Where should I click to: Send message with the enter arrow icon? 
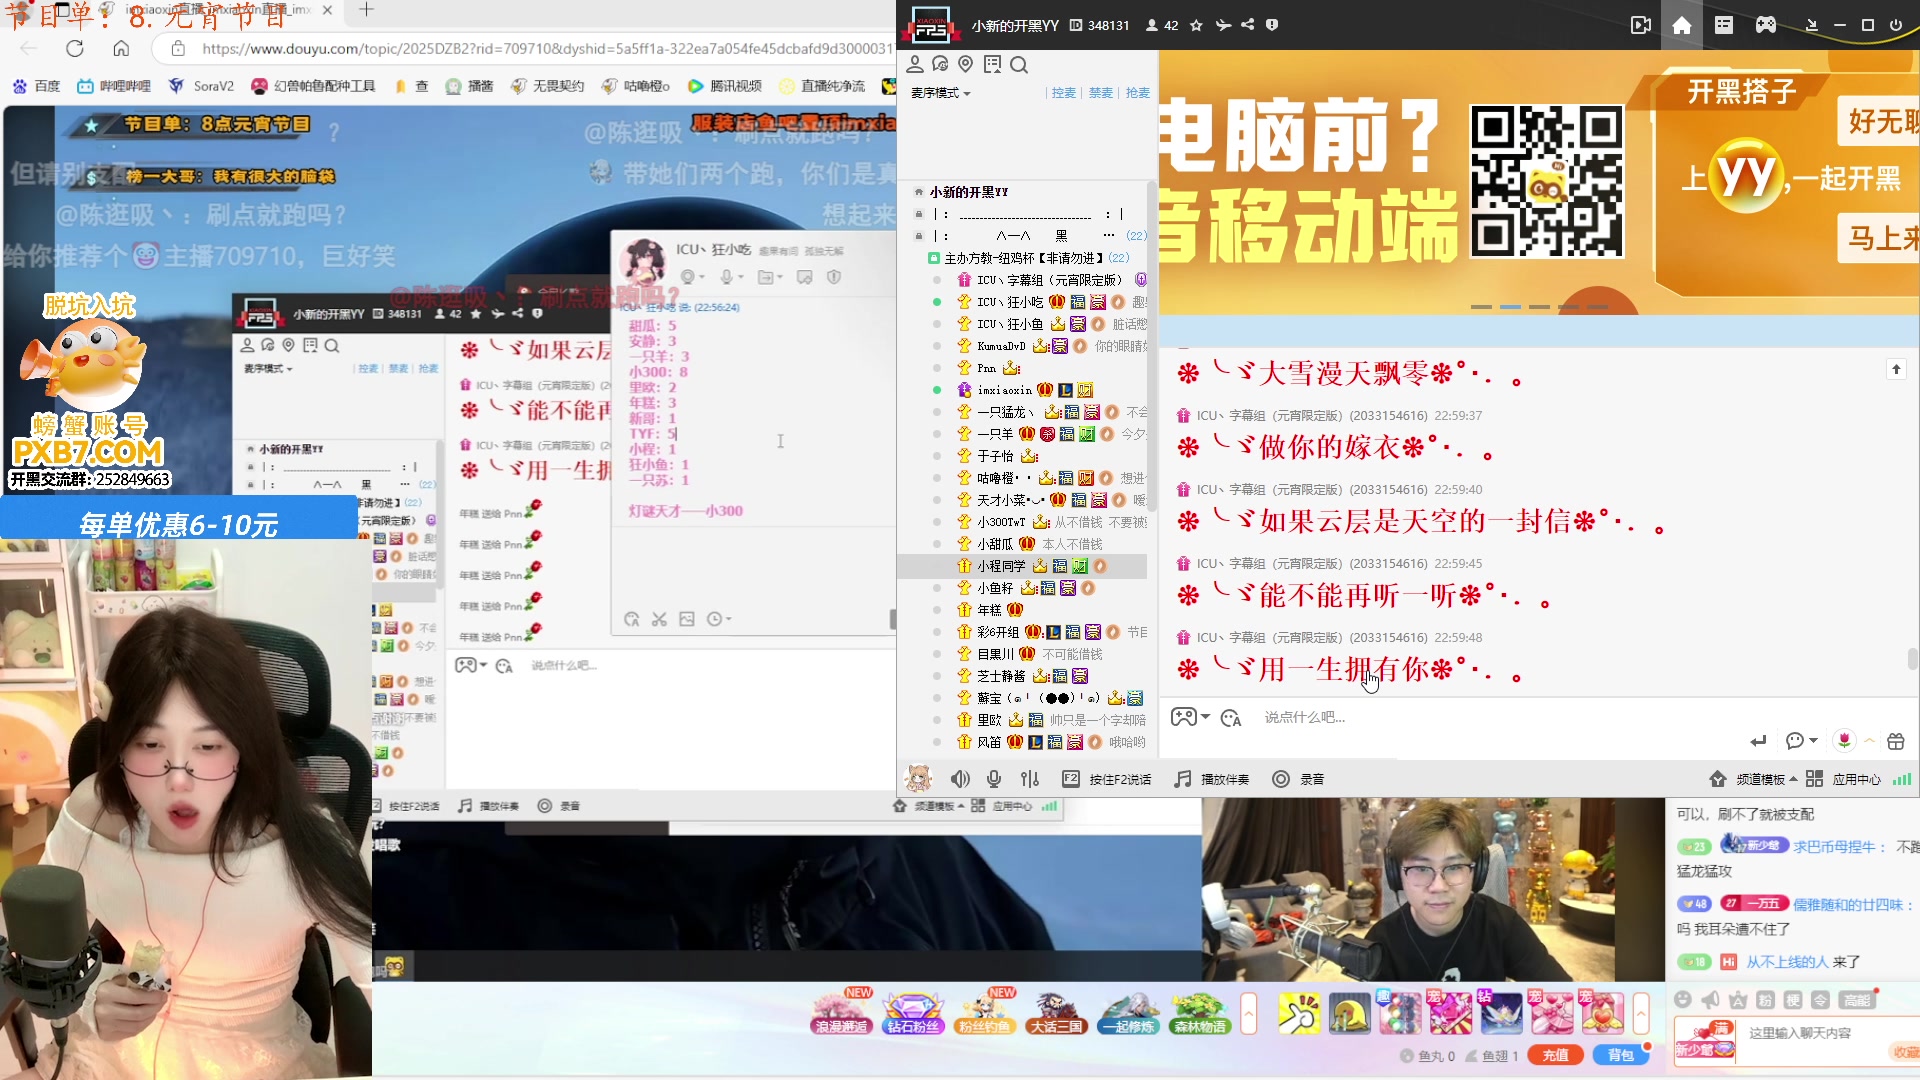1758,741
